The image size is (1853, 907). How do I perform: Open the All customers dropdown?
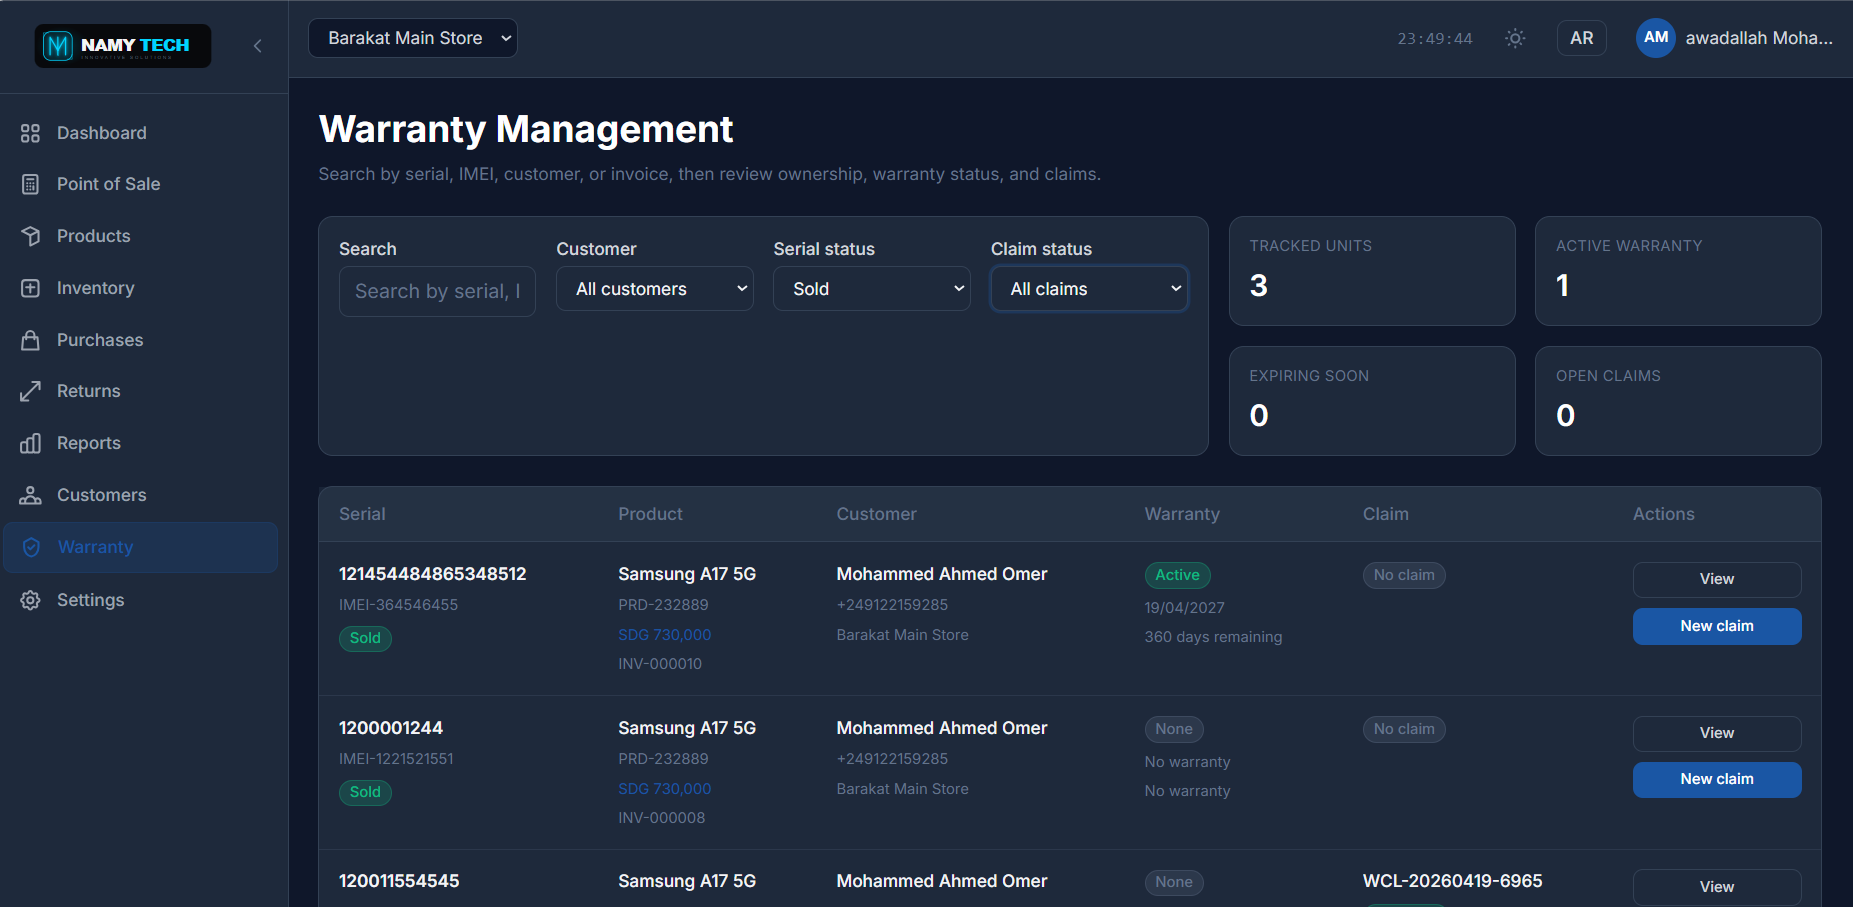tap(654, 289)
